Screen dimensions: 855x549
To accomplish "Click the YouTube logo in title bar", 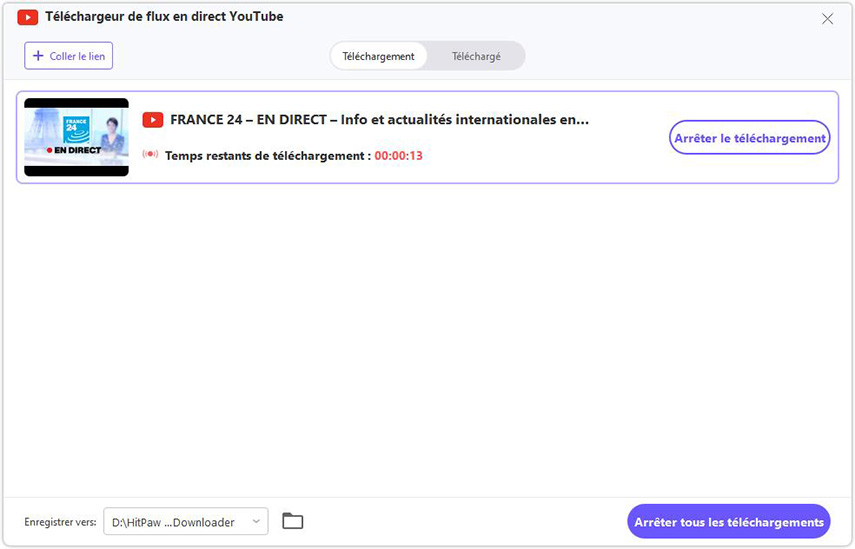I will pos(27,17).
